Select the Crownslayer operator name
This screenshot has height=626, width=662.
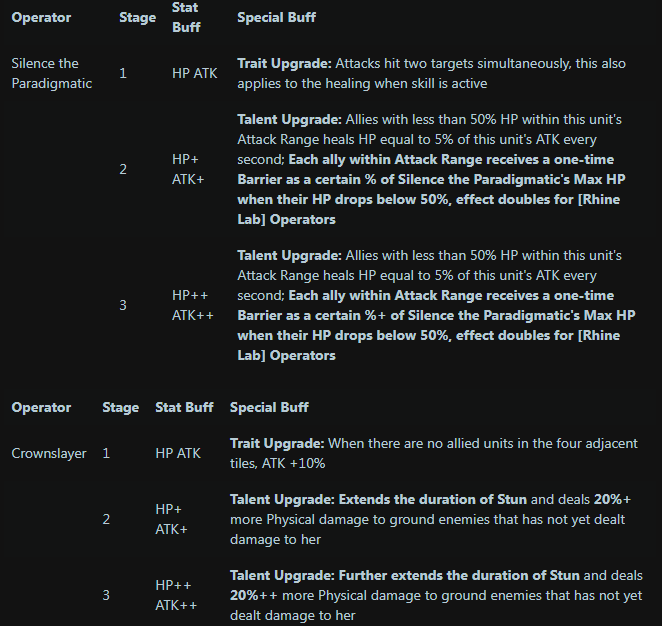49,453
